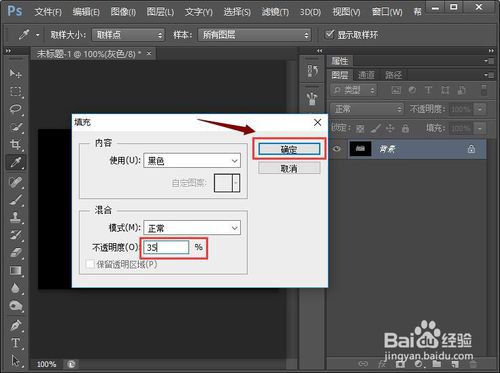The width and height of the screenshot is (500, 373).
Task: Close the 填充 dialog with X
Action: pyautogui.click(x=317, y=122)
